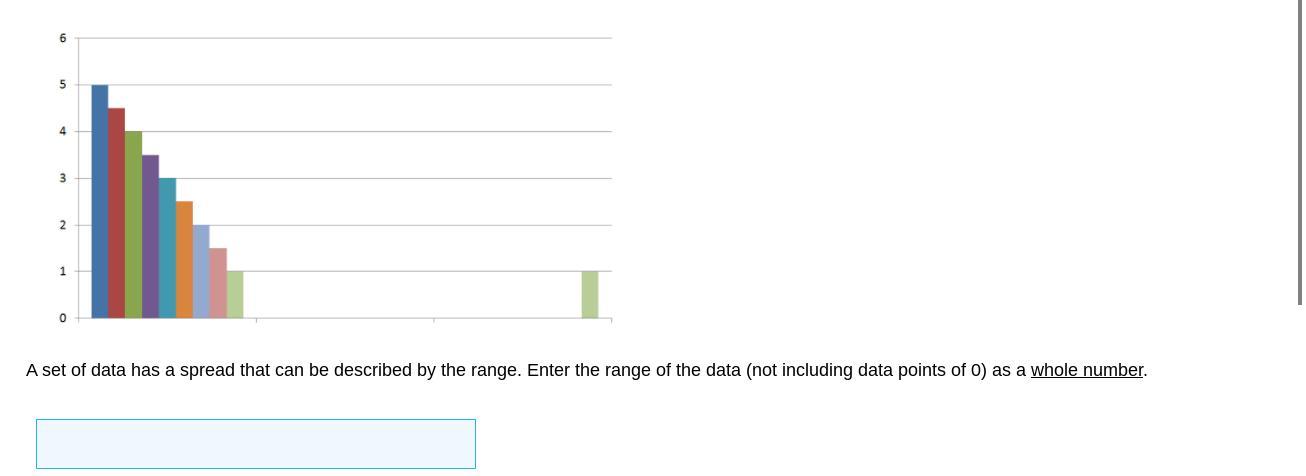The height and width of the screenshot is (476, 1306).
Task: Click the y-axis label 2
Action: [x=62, y=225]
